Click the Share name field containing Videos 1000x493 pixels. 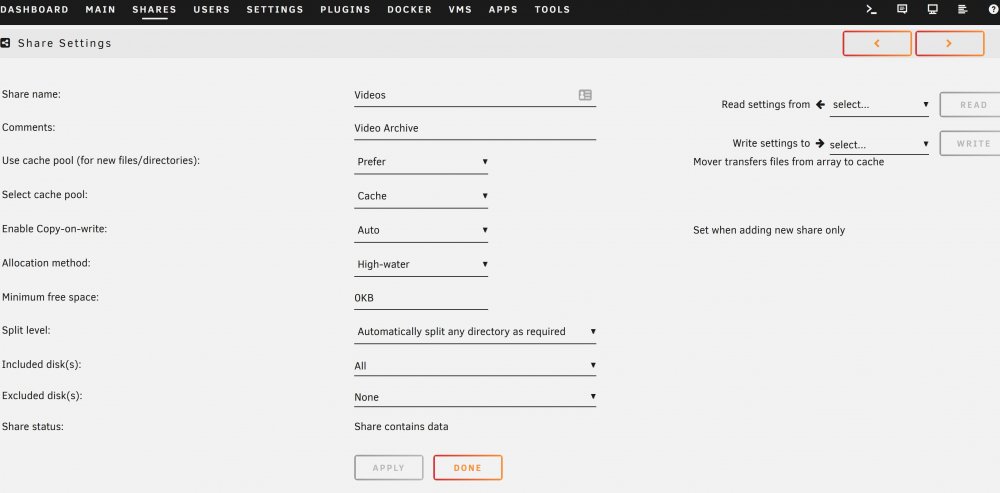click(x=475, y=95)
